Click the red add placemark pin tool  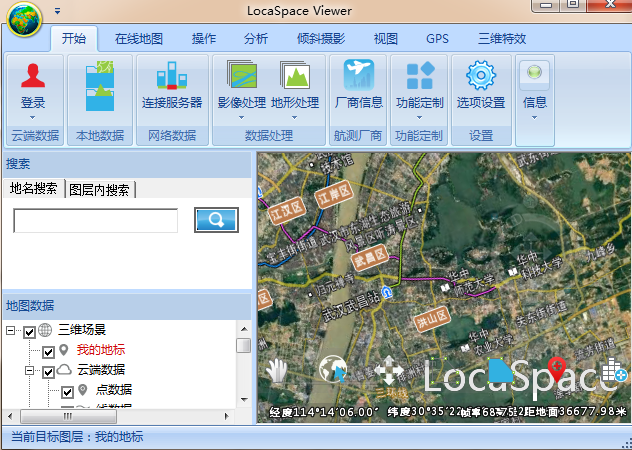[x=557, y=369]
